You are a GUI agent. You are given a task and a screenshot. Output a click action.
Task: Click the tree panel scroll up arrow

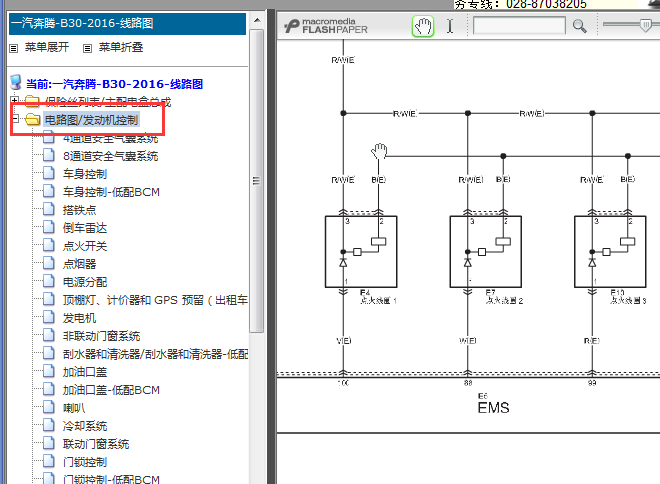257,20
